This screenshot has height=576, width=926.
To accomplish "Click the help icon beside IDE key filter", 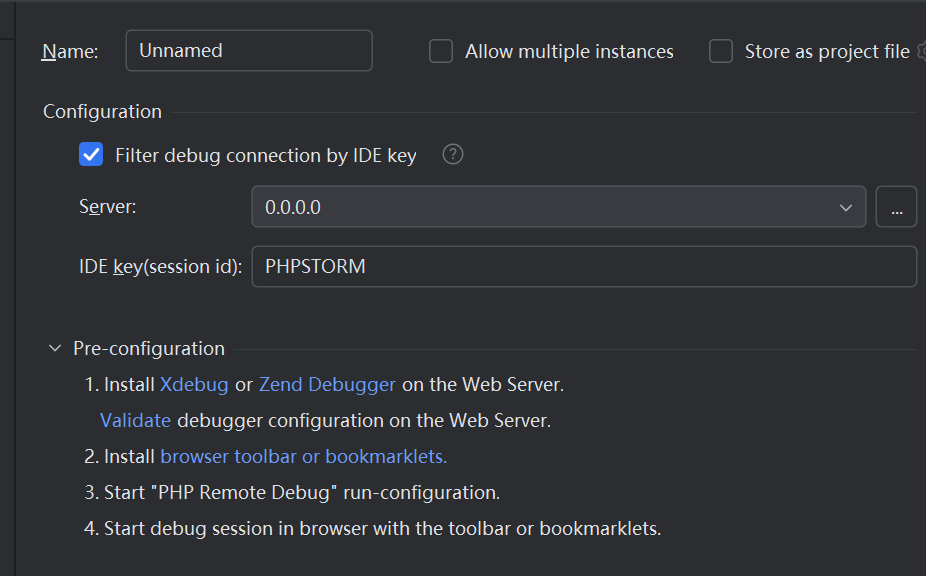I will click(x=453, y=155).
